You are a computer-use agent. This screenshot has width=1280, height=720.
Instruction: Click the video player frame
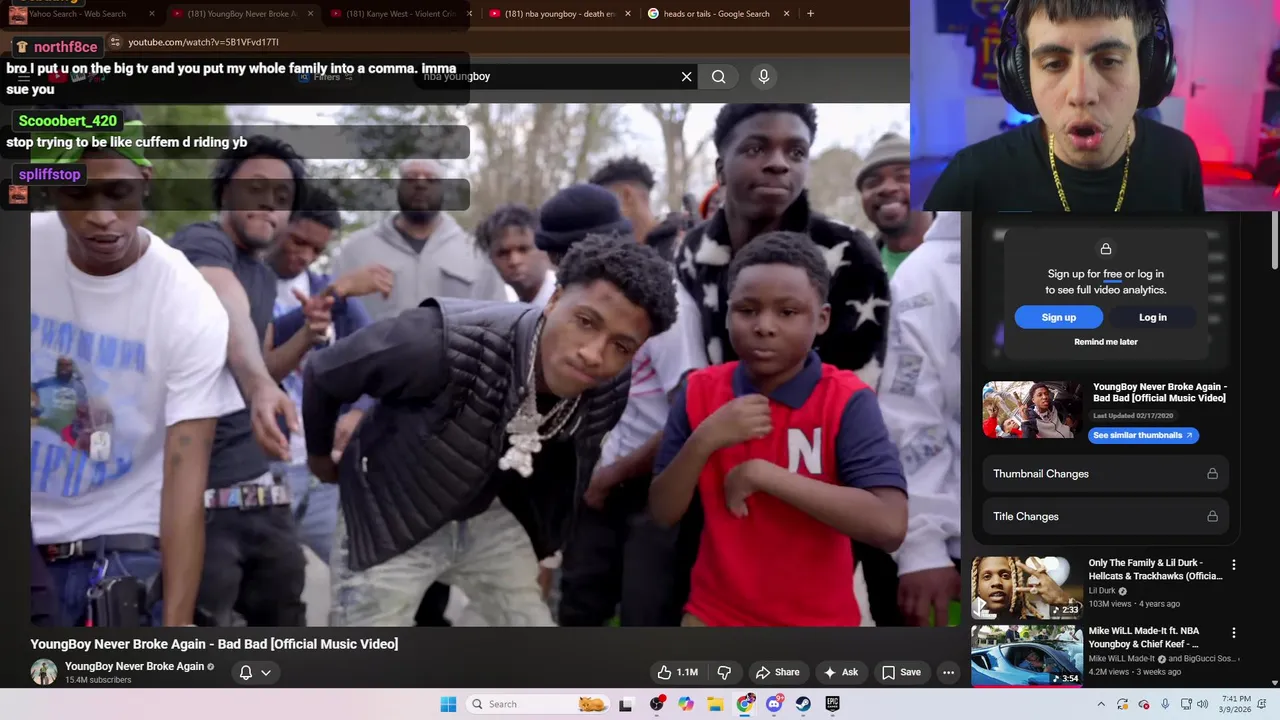click(495, 365)
